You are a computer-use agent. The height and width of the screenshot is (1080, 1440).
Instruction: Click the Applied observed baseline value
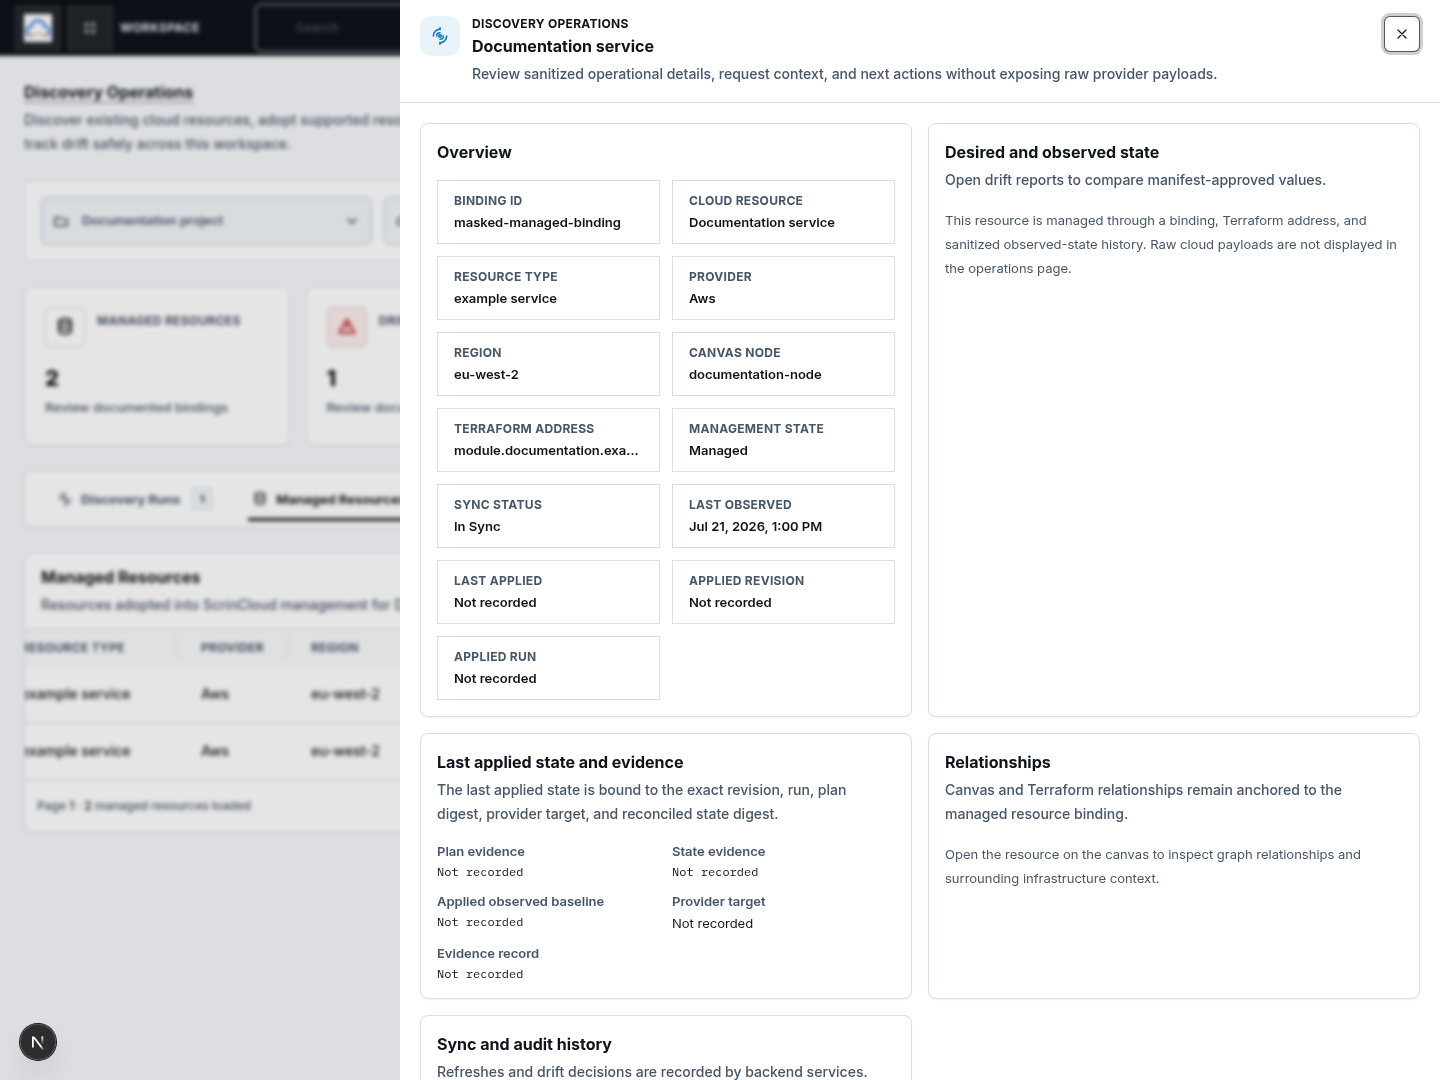point(480,923)
